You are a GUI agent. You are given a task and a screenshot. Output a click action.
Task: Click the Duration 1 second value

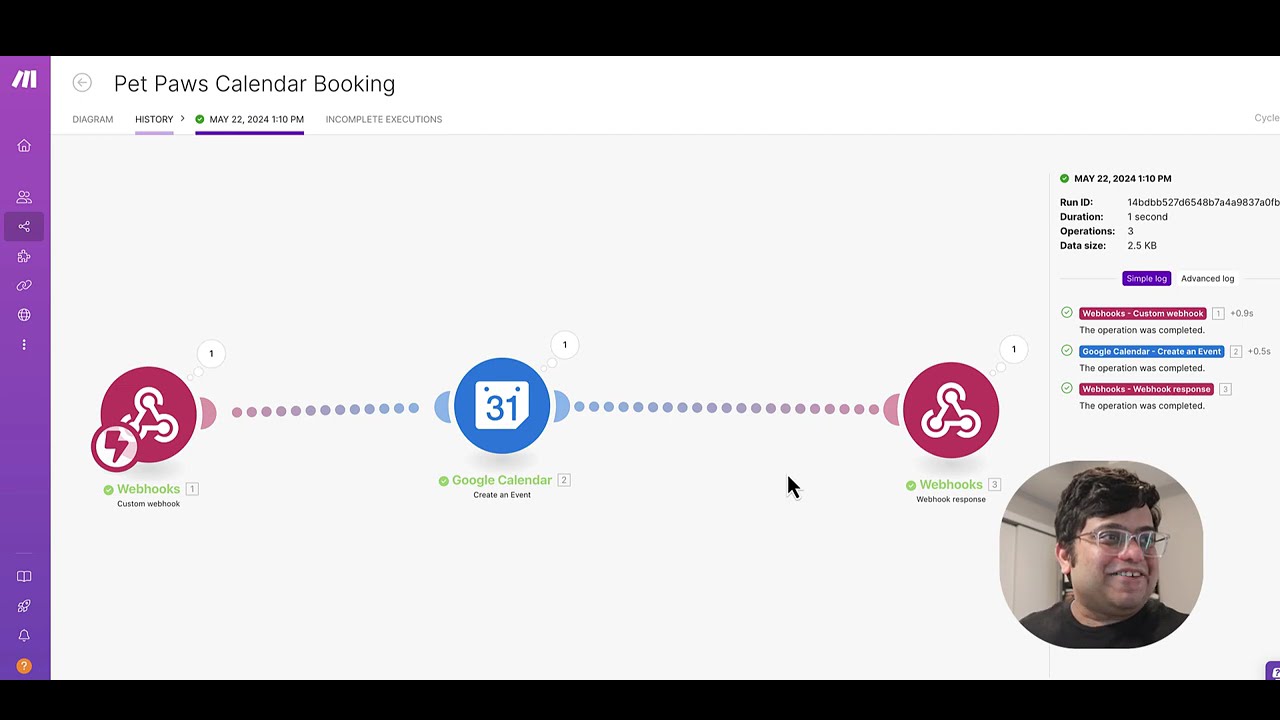click(x=1147, y=217)
